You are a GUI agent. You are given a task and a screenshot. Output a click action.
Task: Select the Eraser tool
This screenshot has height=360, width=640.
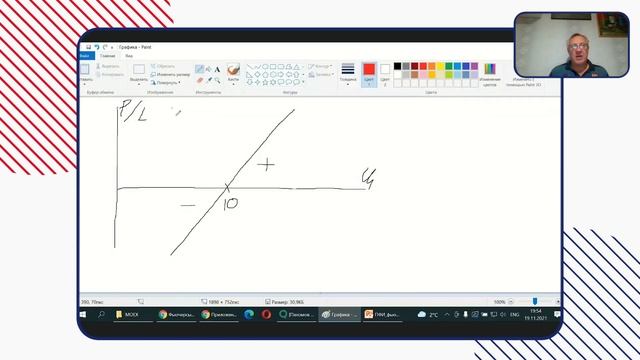[x=200, y=80]
